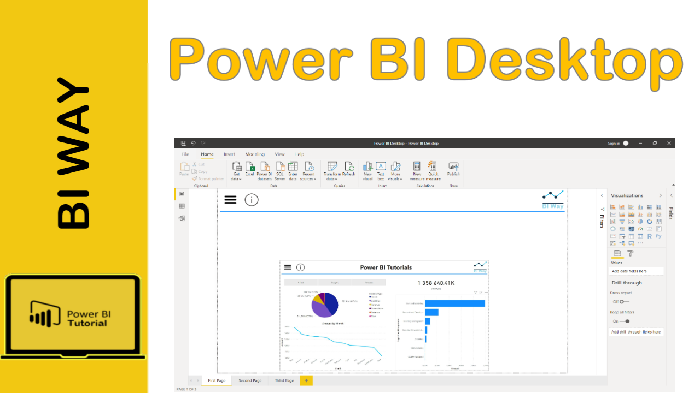
Task: Collapse the Visualizations pane chevron
Action: pyautogui.click(x=661, y=196)
